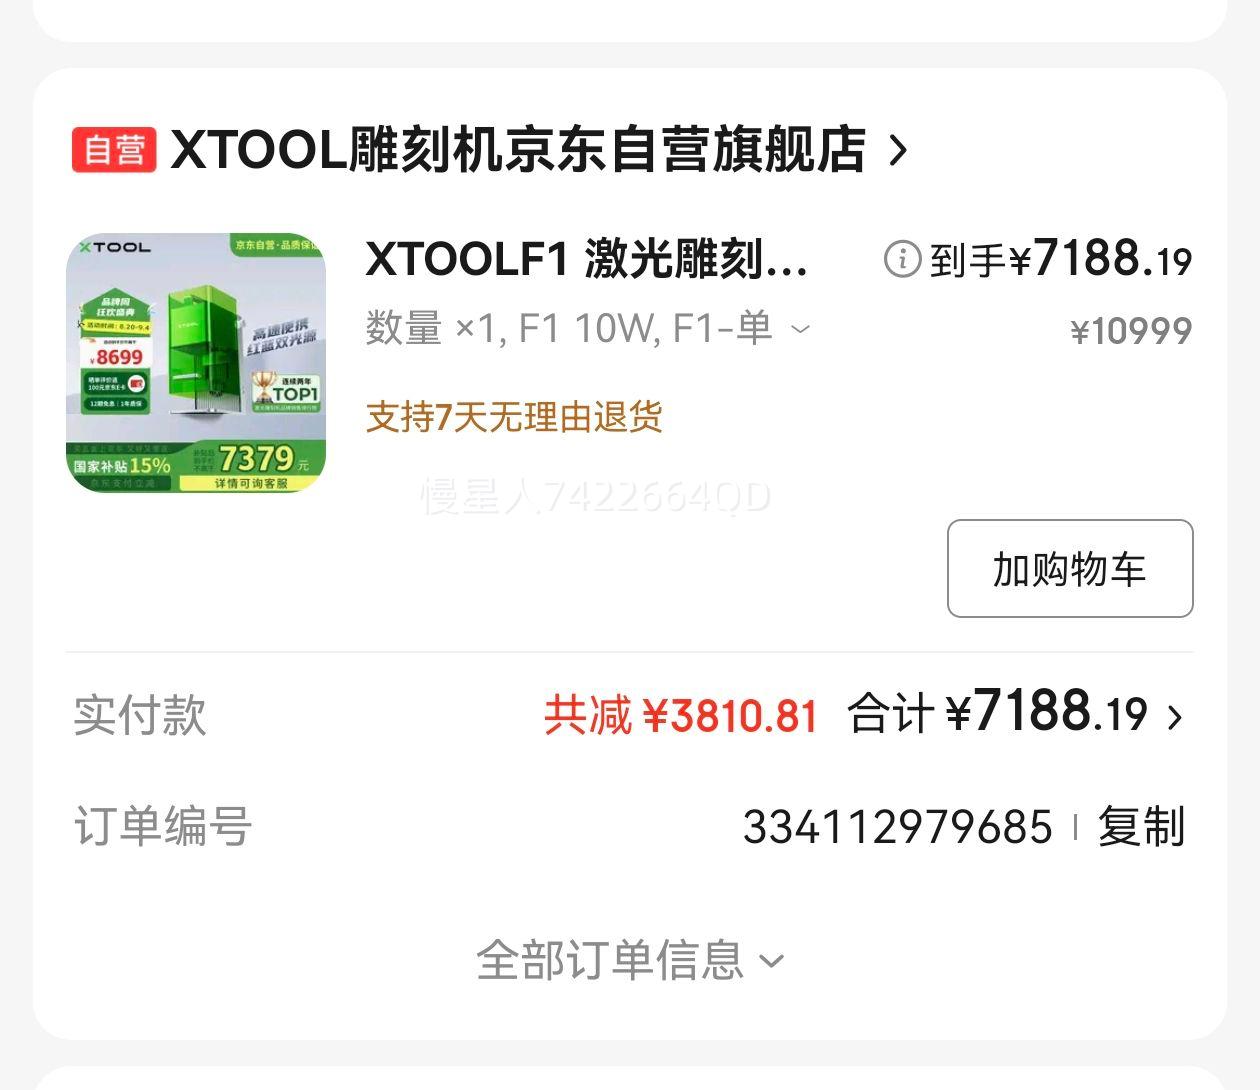
Task: Click the chevron after the store name
Action: (x=898, y=151)
